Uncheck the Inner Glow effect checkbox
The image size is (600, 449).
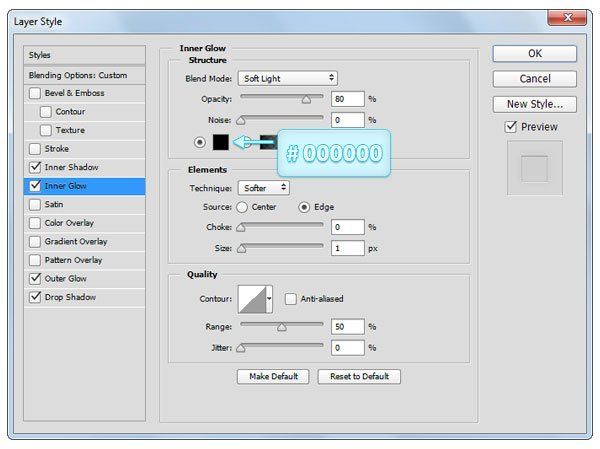pos(35,186)
